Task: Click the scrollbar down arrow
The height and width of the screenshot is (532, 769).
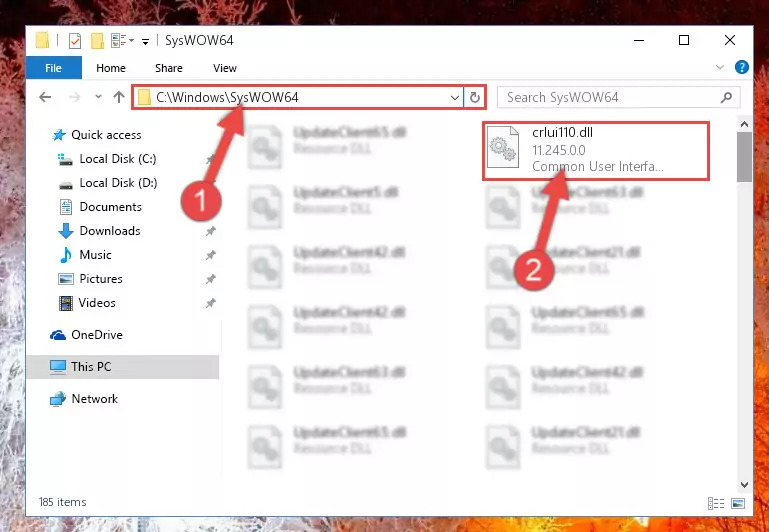Action: (744, 484)
